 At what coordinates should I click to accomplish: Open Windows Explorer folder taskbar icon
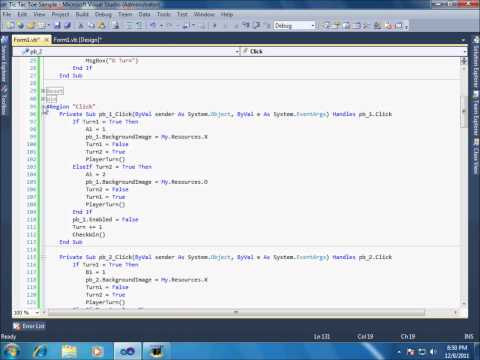click(x=69, y=351)
